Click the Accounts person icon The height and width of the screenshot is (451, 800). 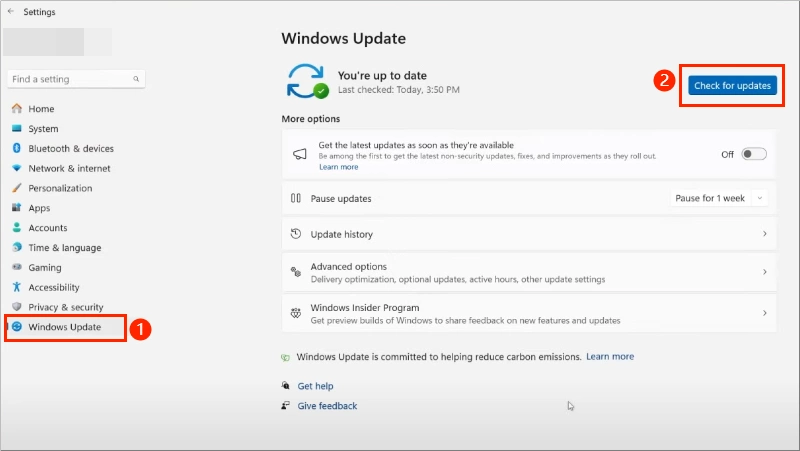coord(17,227)
